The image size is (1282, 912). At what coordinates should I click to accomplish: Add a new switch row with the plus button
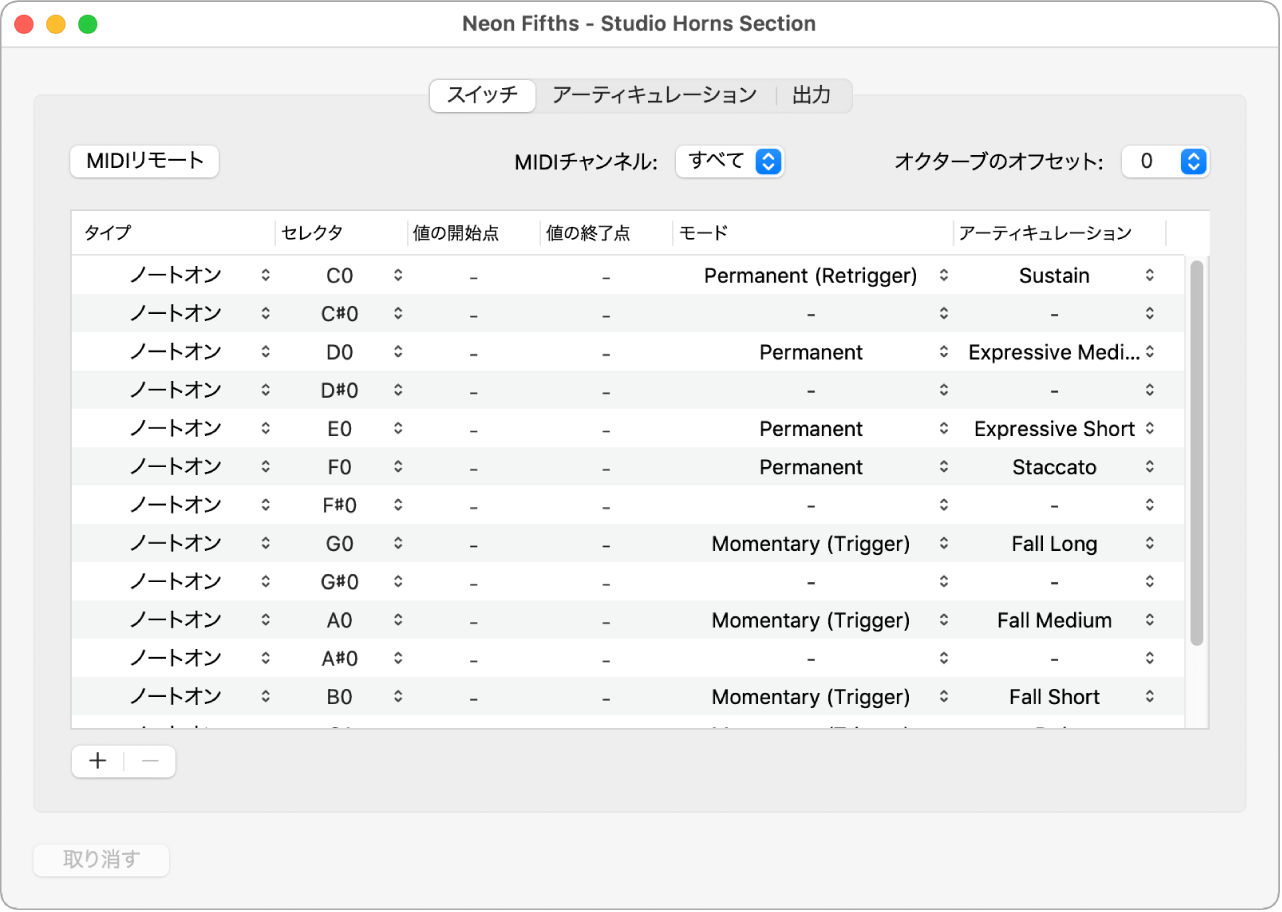pos(97,760)
